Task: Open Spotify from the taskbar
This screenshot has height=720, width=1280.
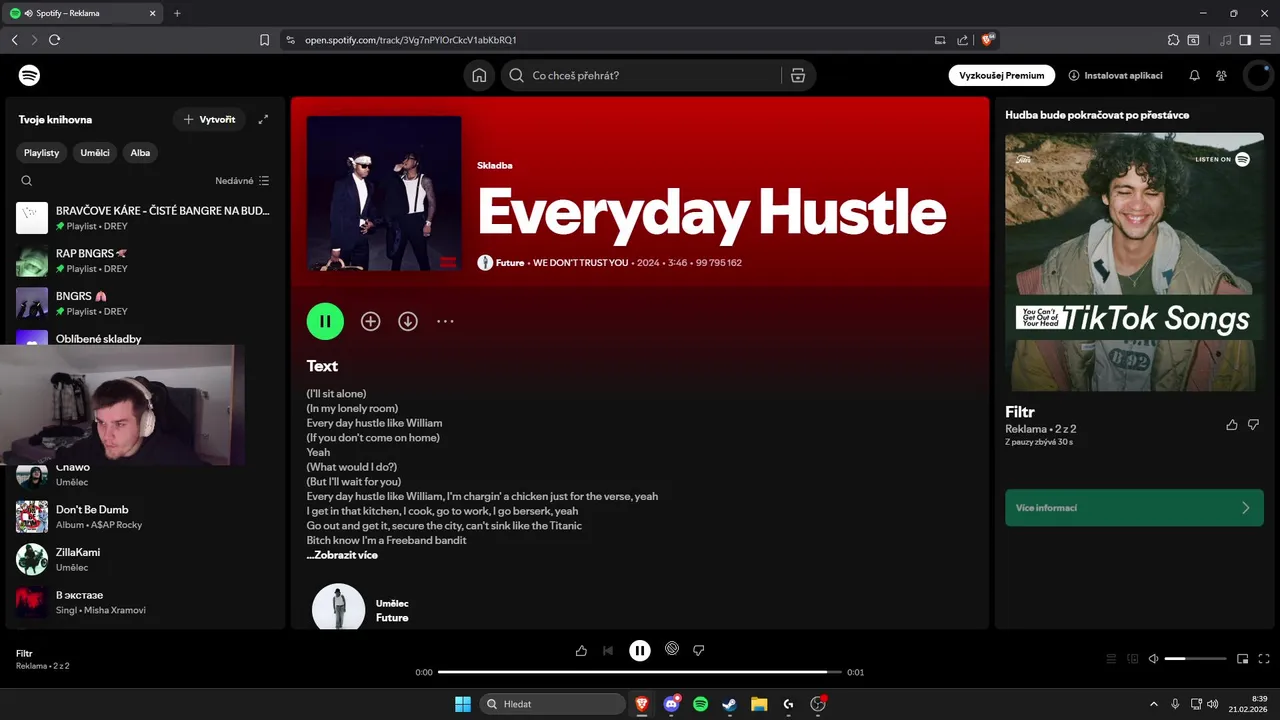Action: [x=700, y=704]
